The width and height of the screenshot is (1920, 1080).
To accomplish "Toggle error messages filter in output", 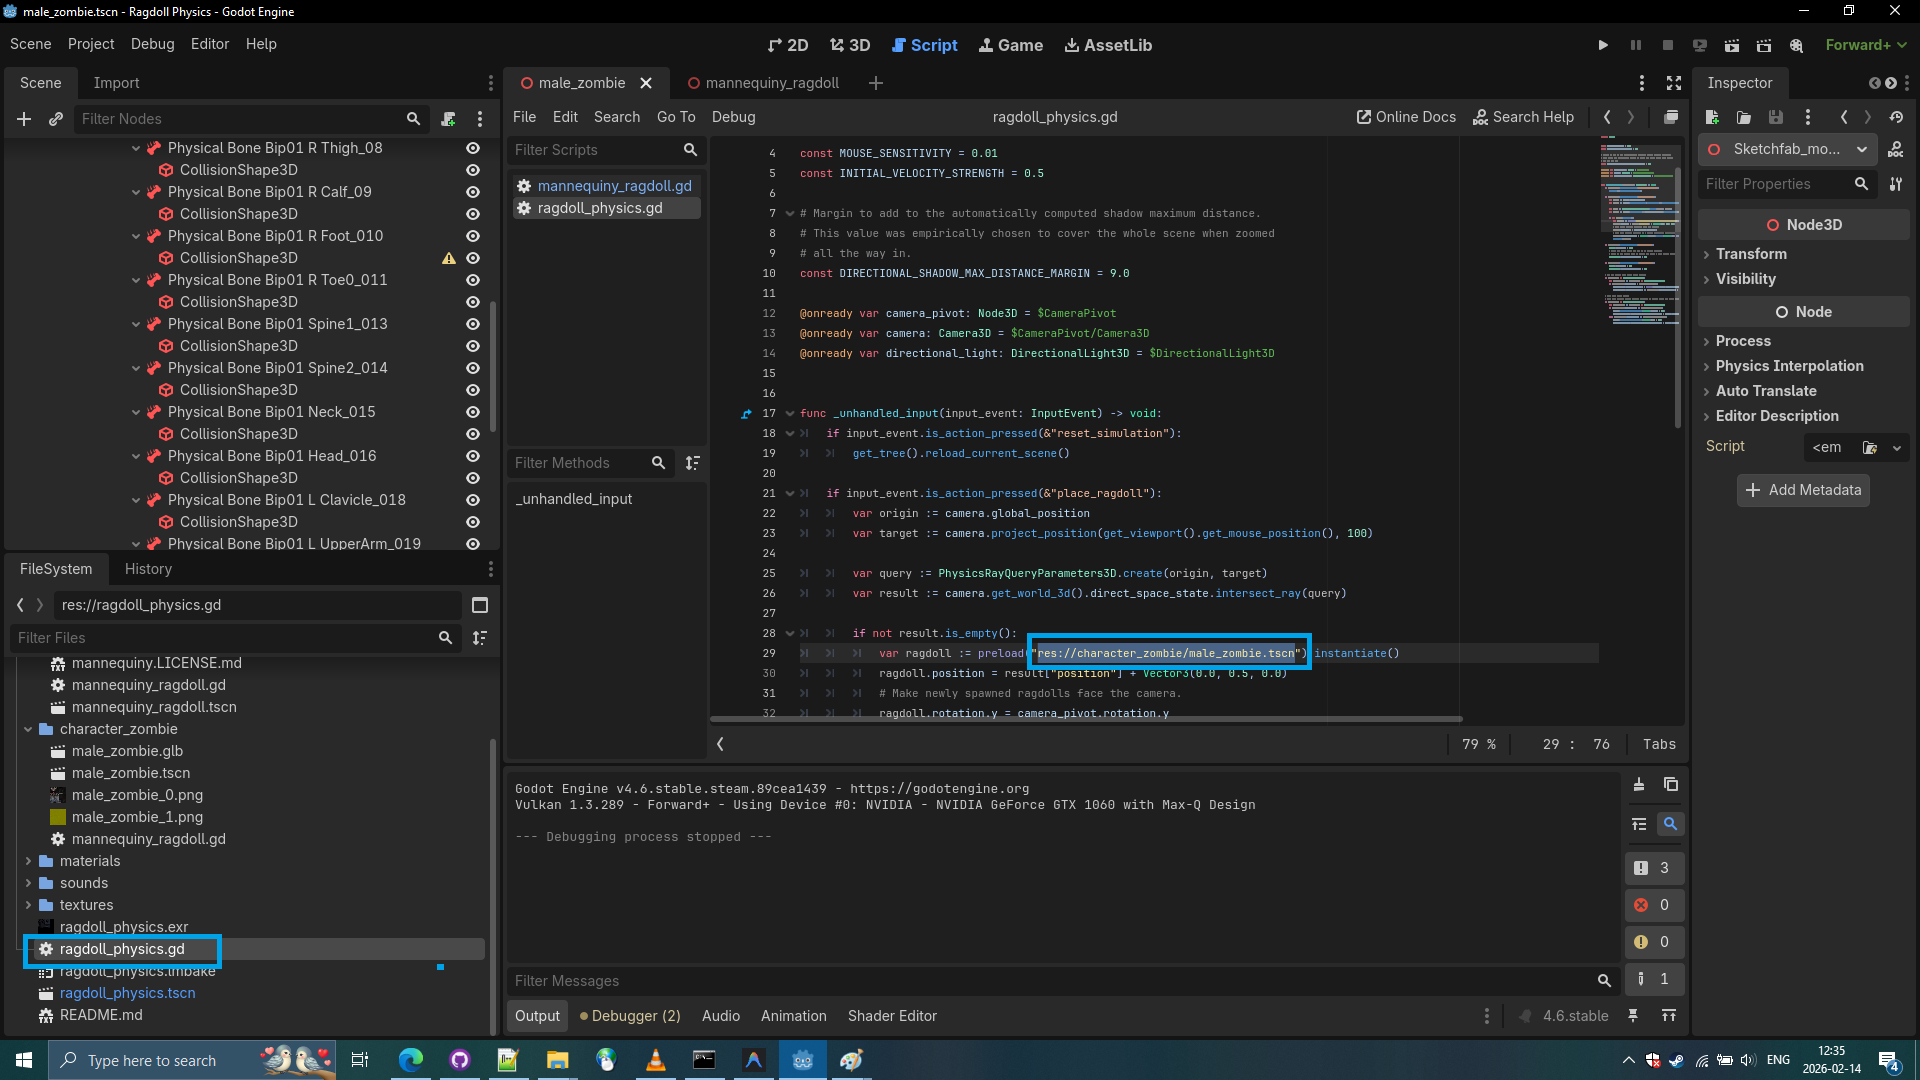I will pyautogui.click(x=1654, y=905).
